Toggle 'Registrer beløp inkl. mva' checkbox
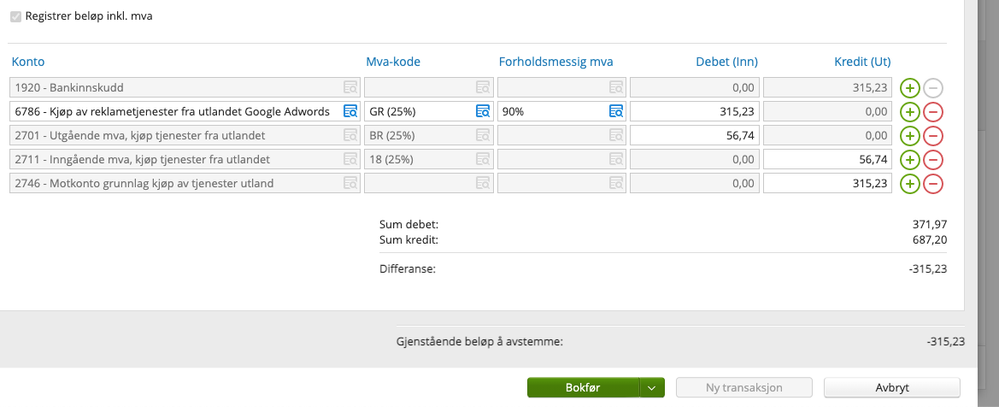The height and width of the screenshot is (407, 999). tap(16, 17)
